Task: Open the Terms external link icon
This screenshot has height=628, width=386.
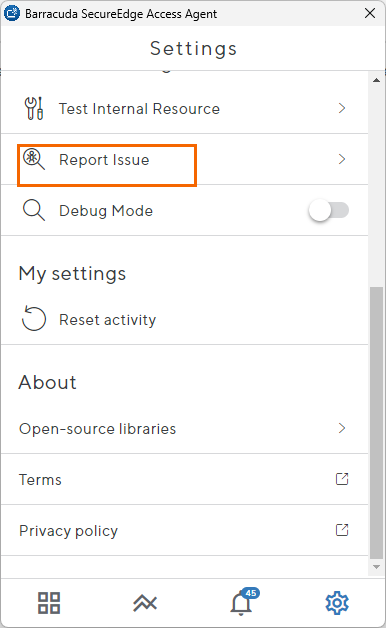Action: coord(342,479)
